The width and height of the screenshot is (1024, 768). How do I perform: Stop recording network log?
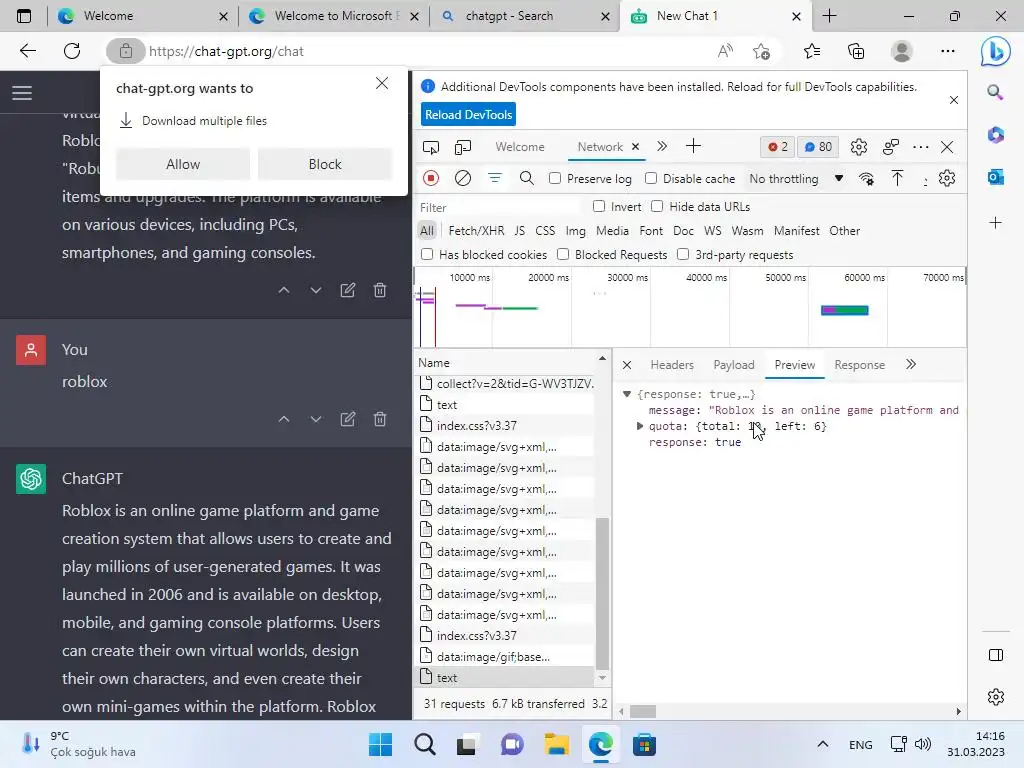(x=431, y=178)
